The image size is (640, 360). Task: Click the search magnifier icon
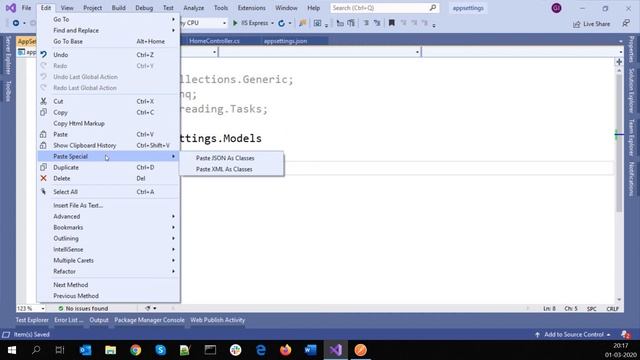(433, 8)
